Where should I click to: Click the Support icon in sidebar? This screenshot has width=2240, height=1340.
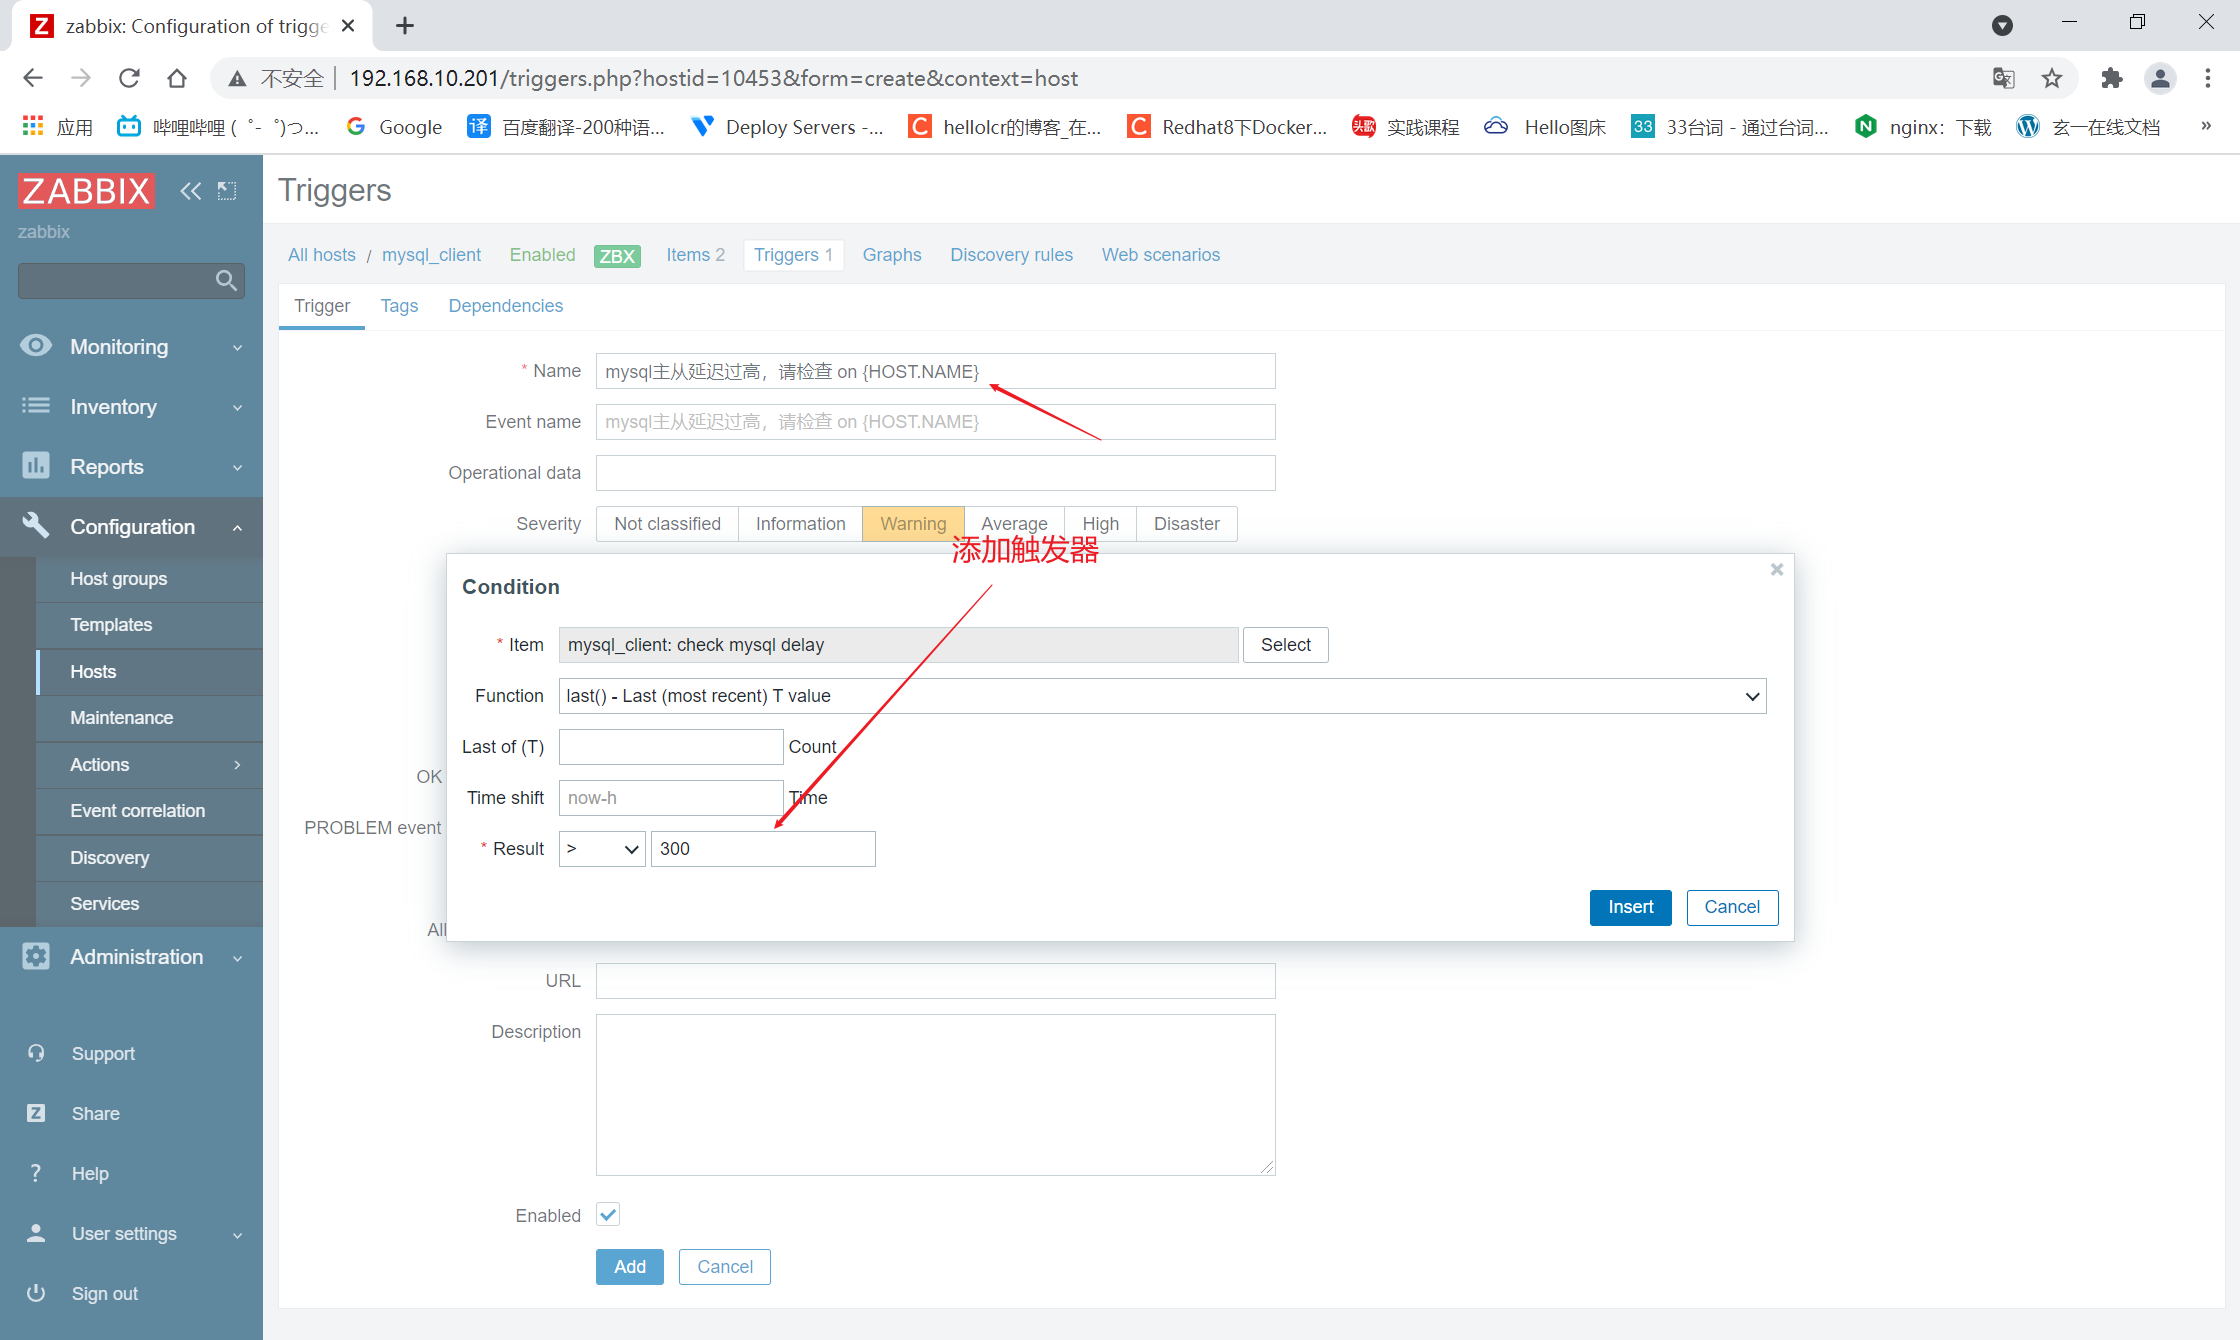[x=35, y=1053]
